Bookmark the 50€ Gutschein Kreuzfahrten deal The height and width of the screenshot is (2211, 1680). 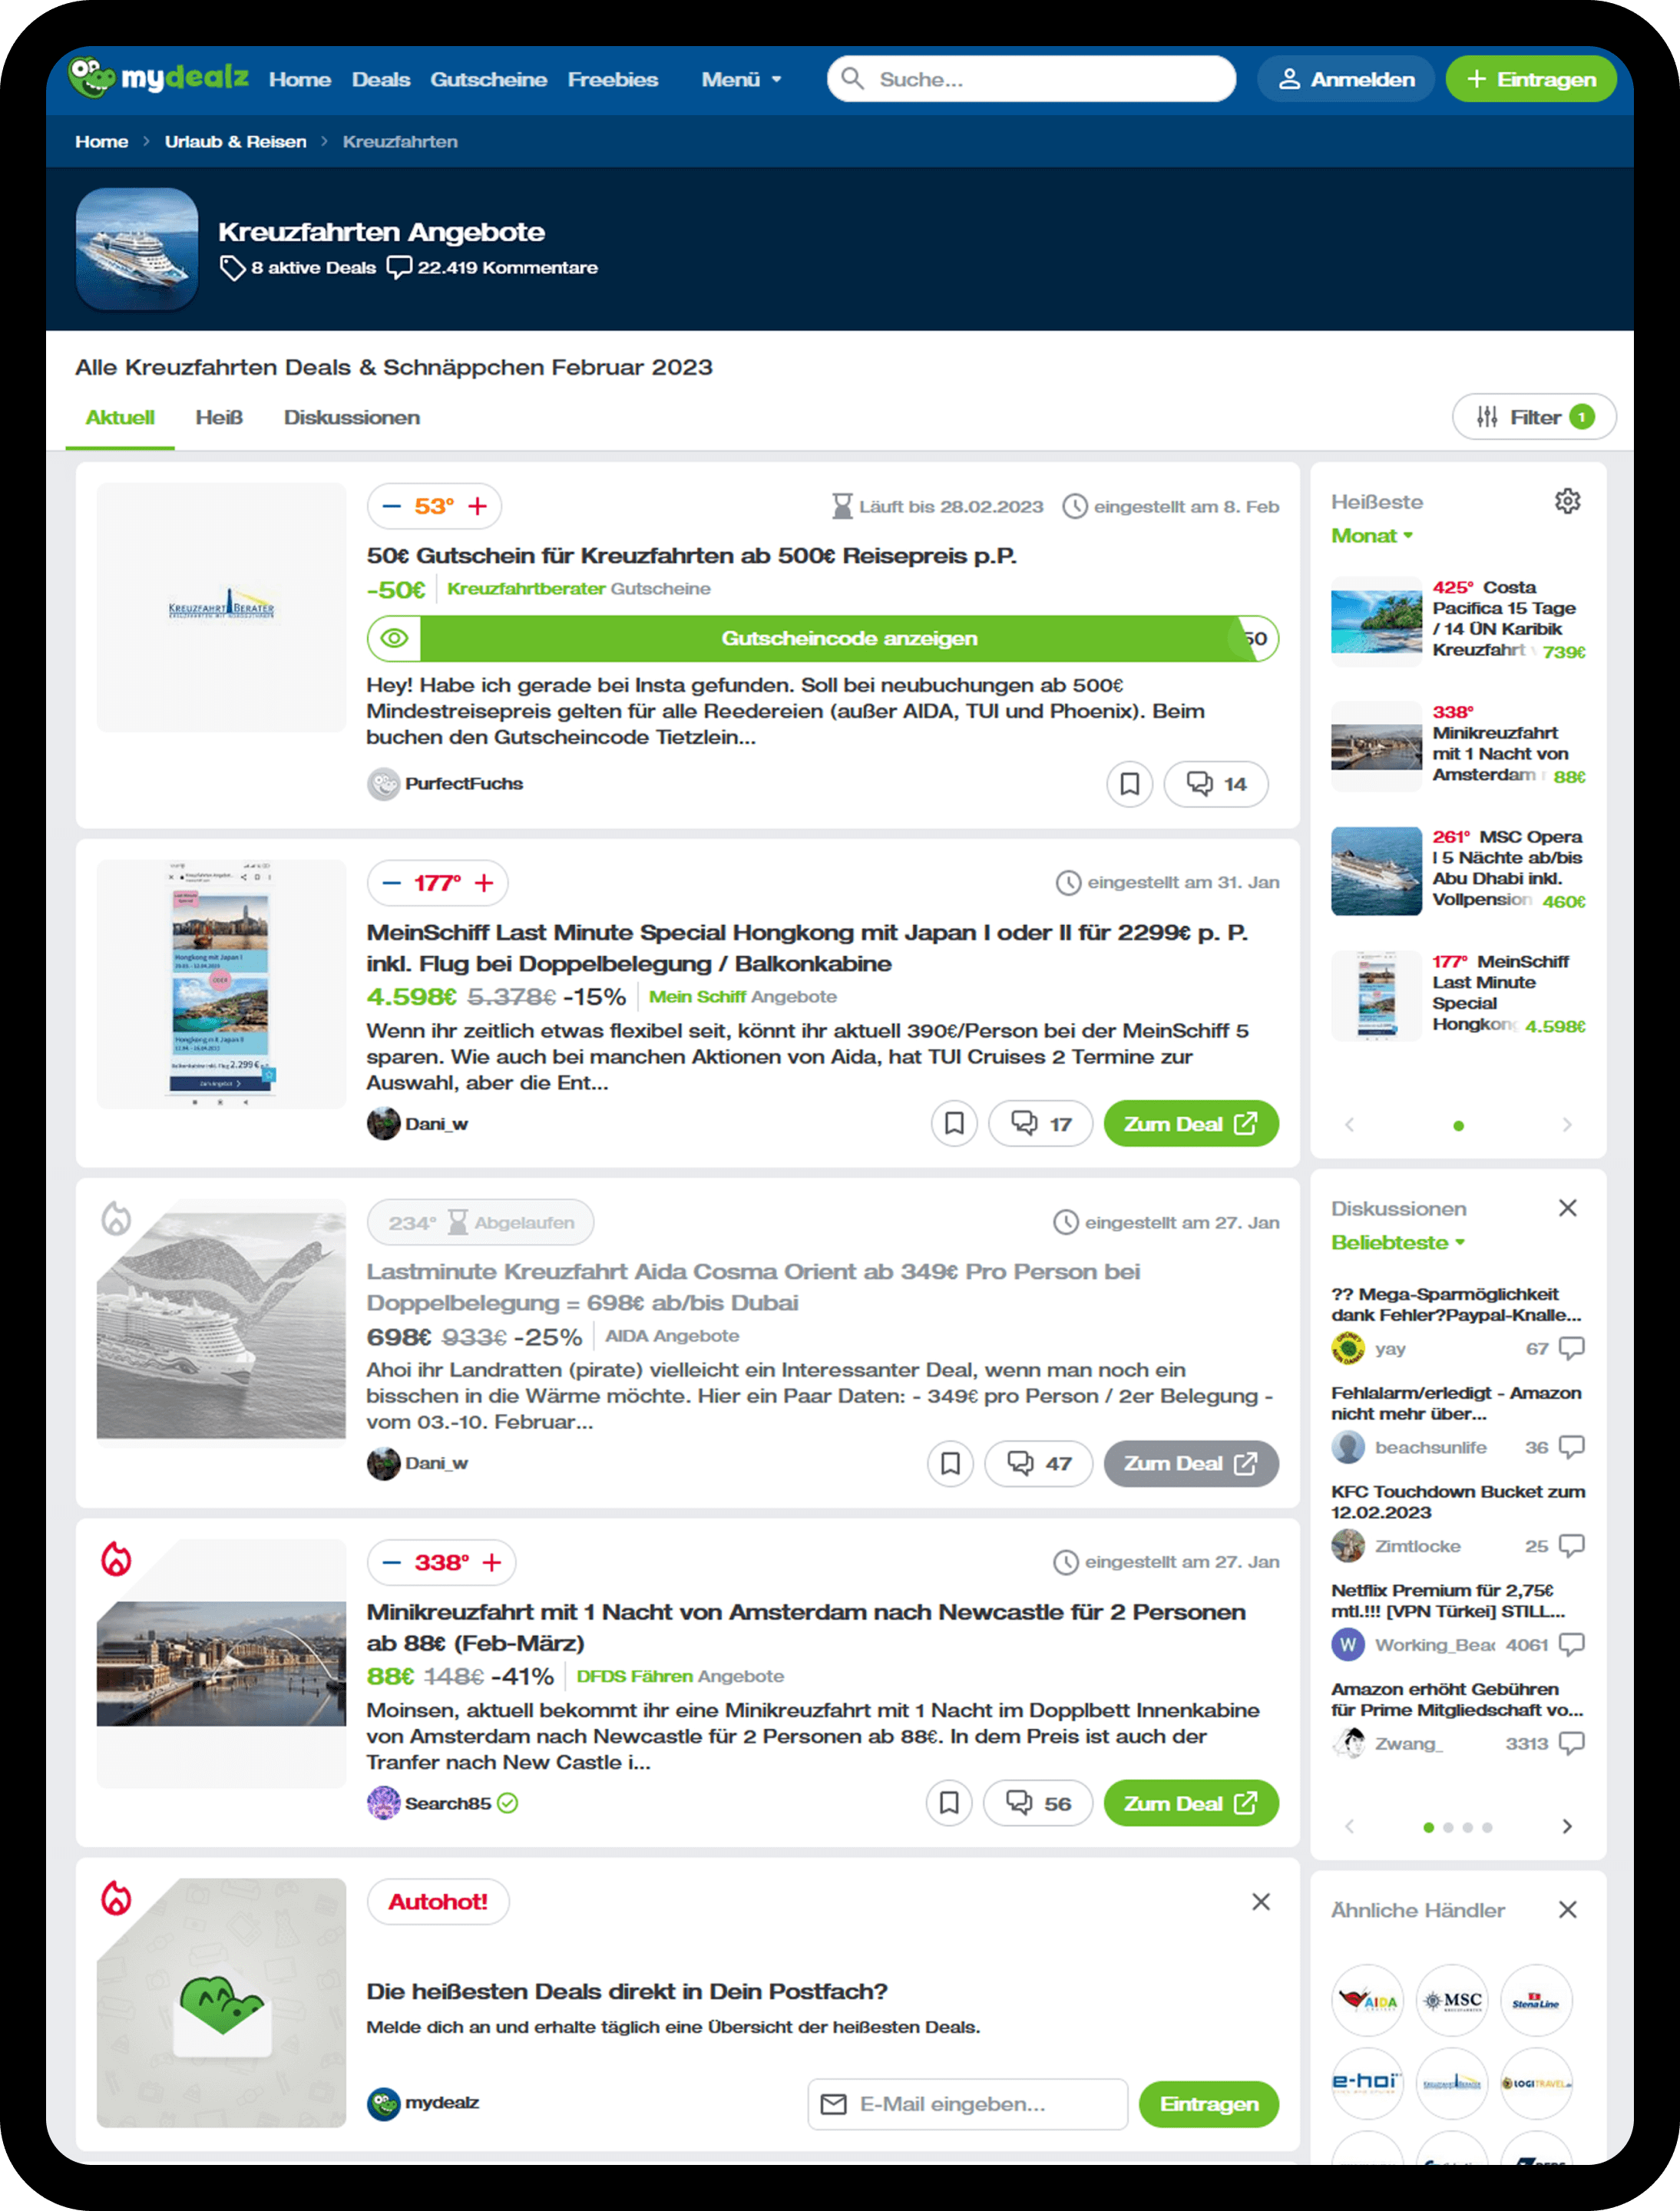click(x=1129, y=784)
